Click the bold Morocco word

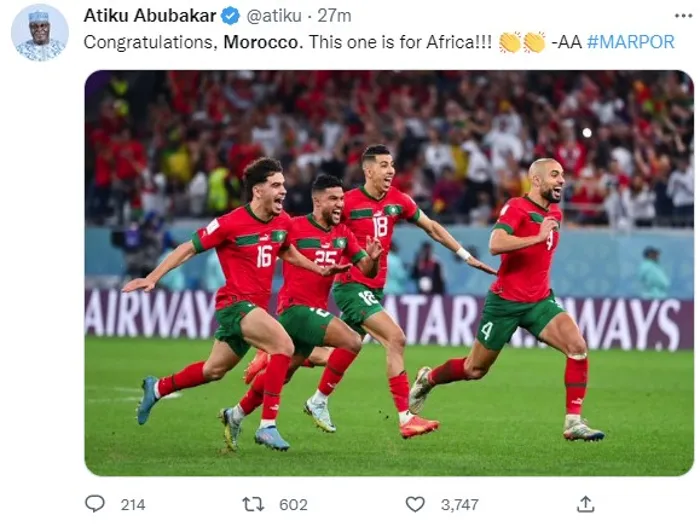click(x=263, y=42)
